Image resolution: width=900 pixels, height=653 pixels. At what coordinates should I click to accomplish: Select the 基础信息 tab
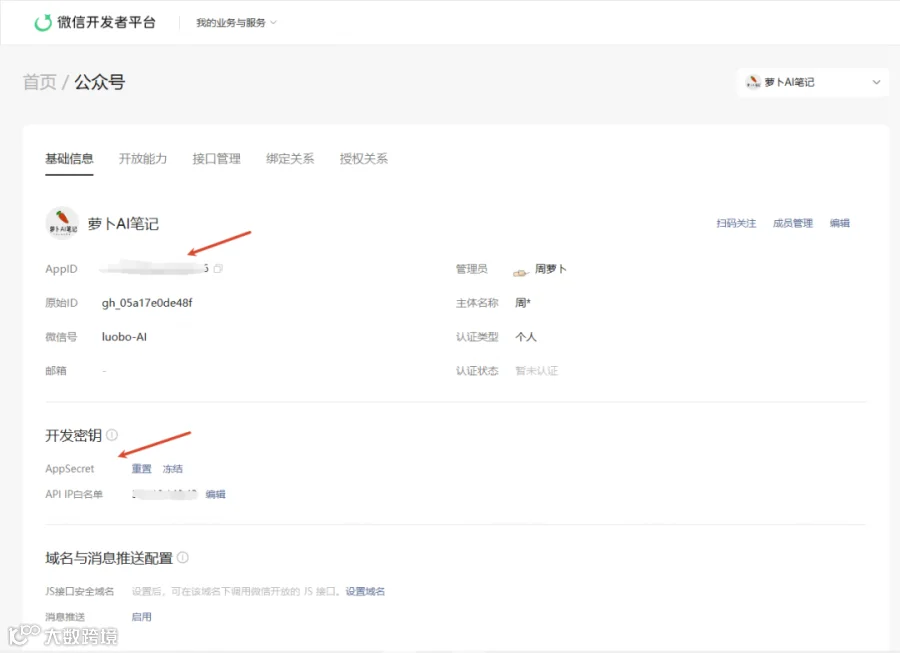pos(69,158)
